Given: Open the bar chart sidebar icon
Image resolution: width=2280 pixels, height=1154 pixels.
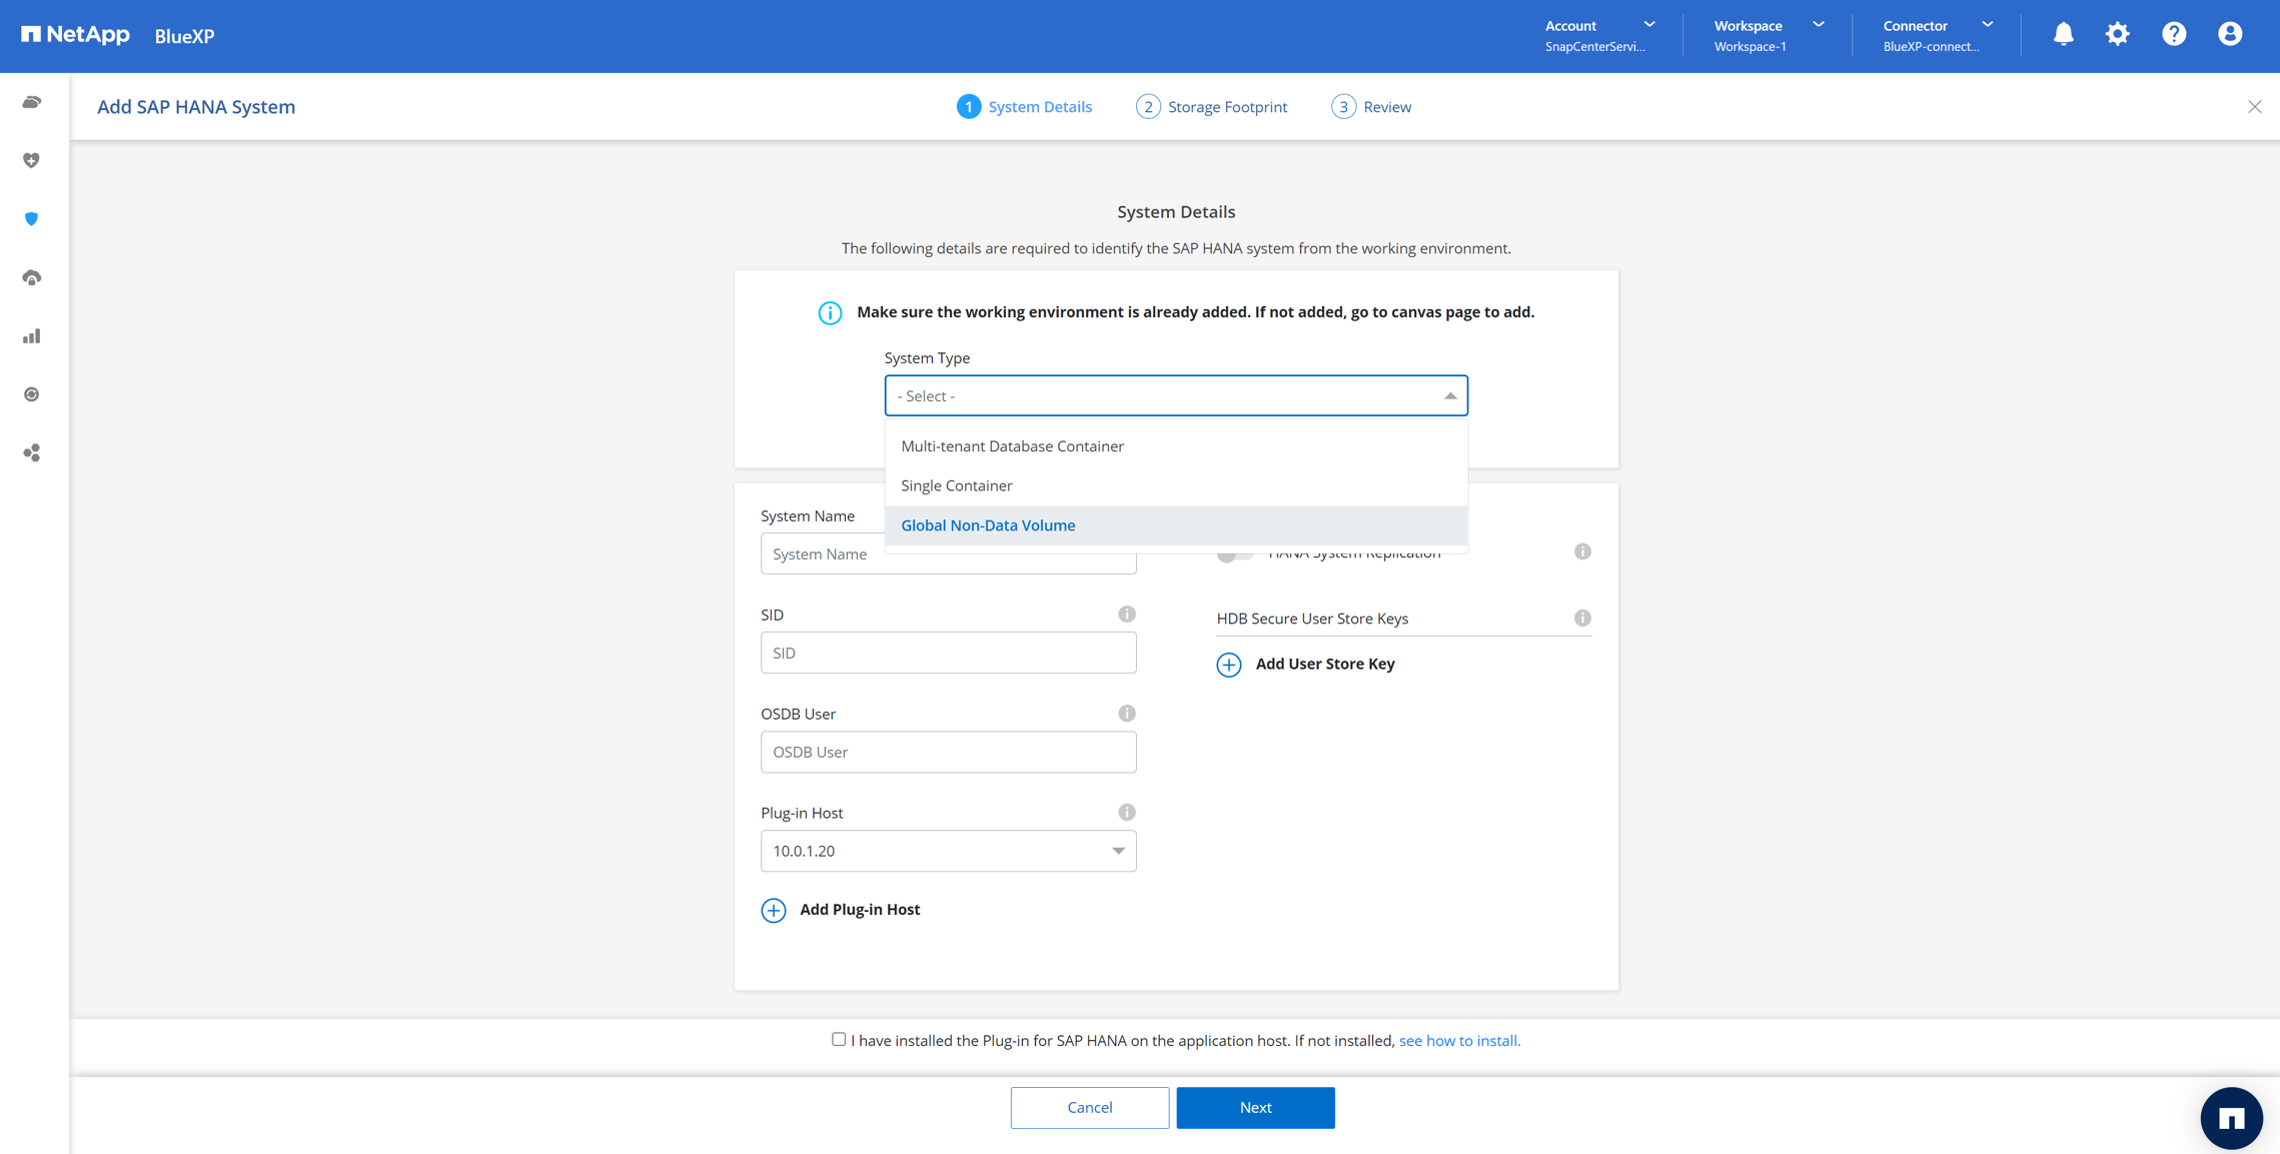Looking at the screenshot, I should coord(32,336).
